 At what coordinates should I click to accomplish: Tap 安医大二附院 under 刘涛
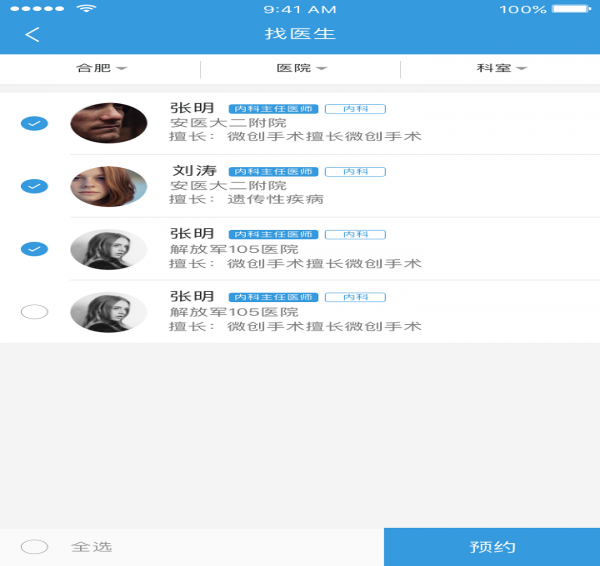coord(228,186)
